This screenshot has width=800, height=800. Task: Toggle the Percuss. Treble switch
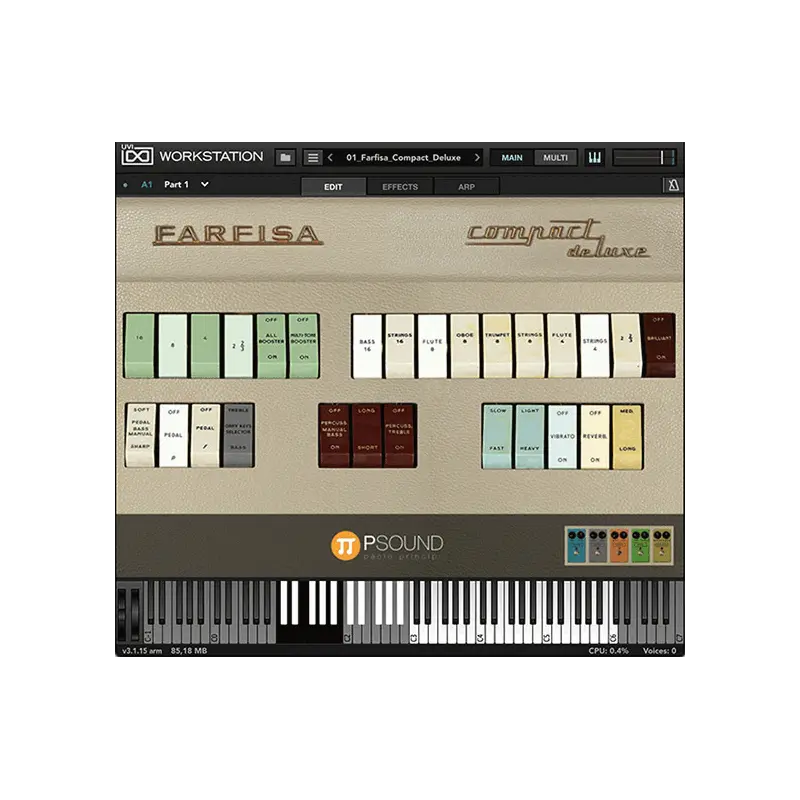399,436
